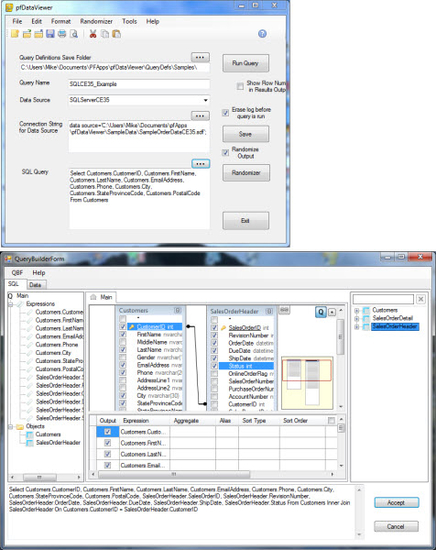Click the grid horizontal scrollbar thumb
Image resolution: width=436 pixels, height=550 pixels.
tap(174, 474)
